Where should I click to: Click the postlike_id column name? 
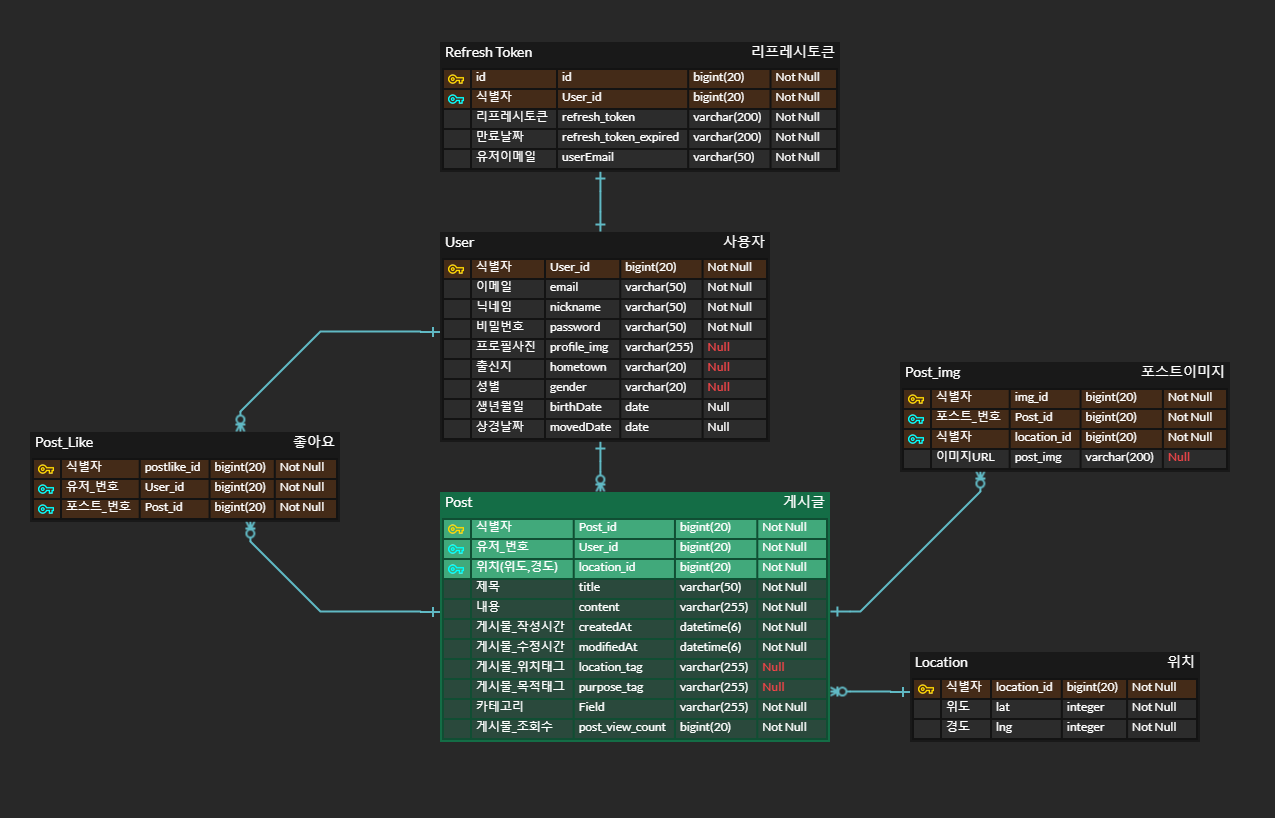[x=172, y=467]
